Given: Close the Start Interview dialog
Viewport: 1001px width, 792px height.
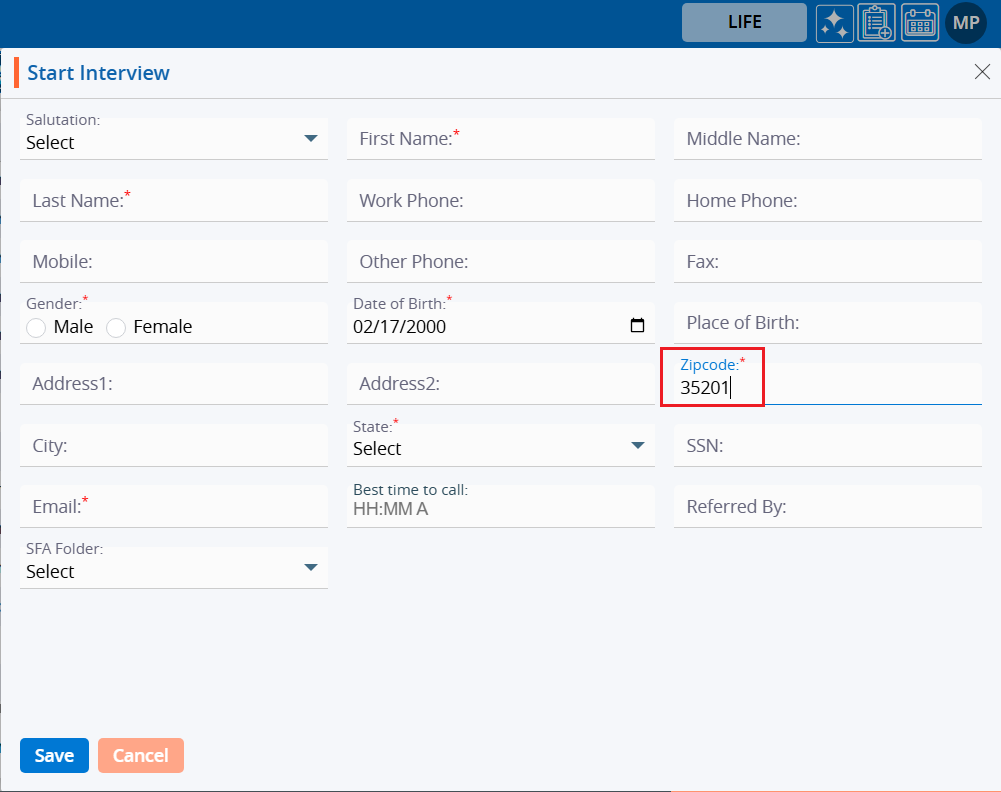Looking at the screenshot, I should coord(982,71).
